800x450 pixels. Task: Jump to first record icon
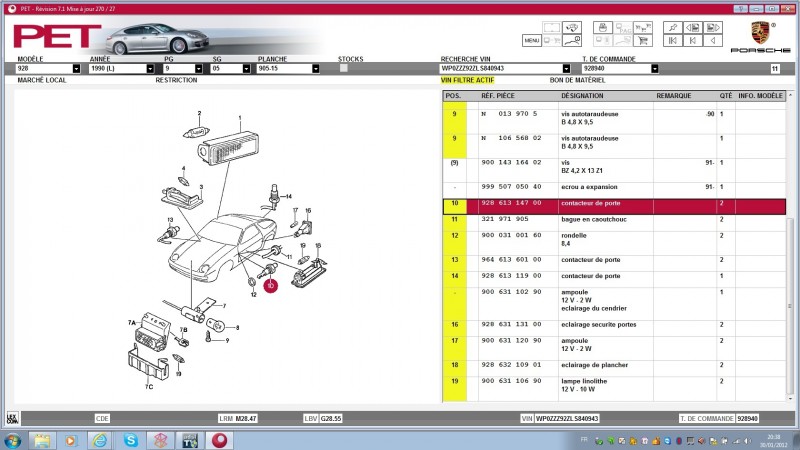[x=672, y=40]
